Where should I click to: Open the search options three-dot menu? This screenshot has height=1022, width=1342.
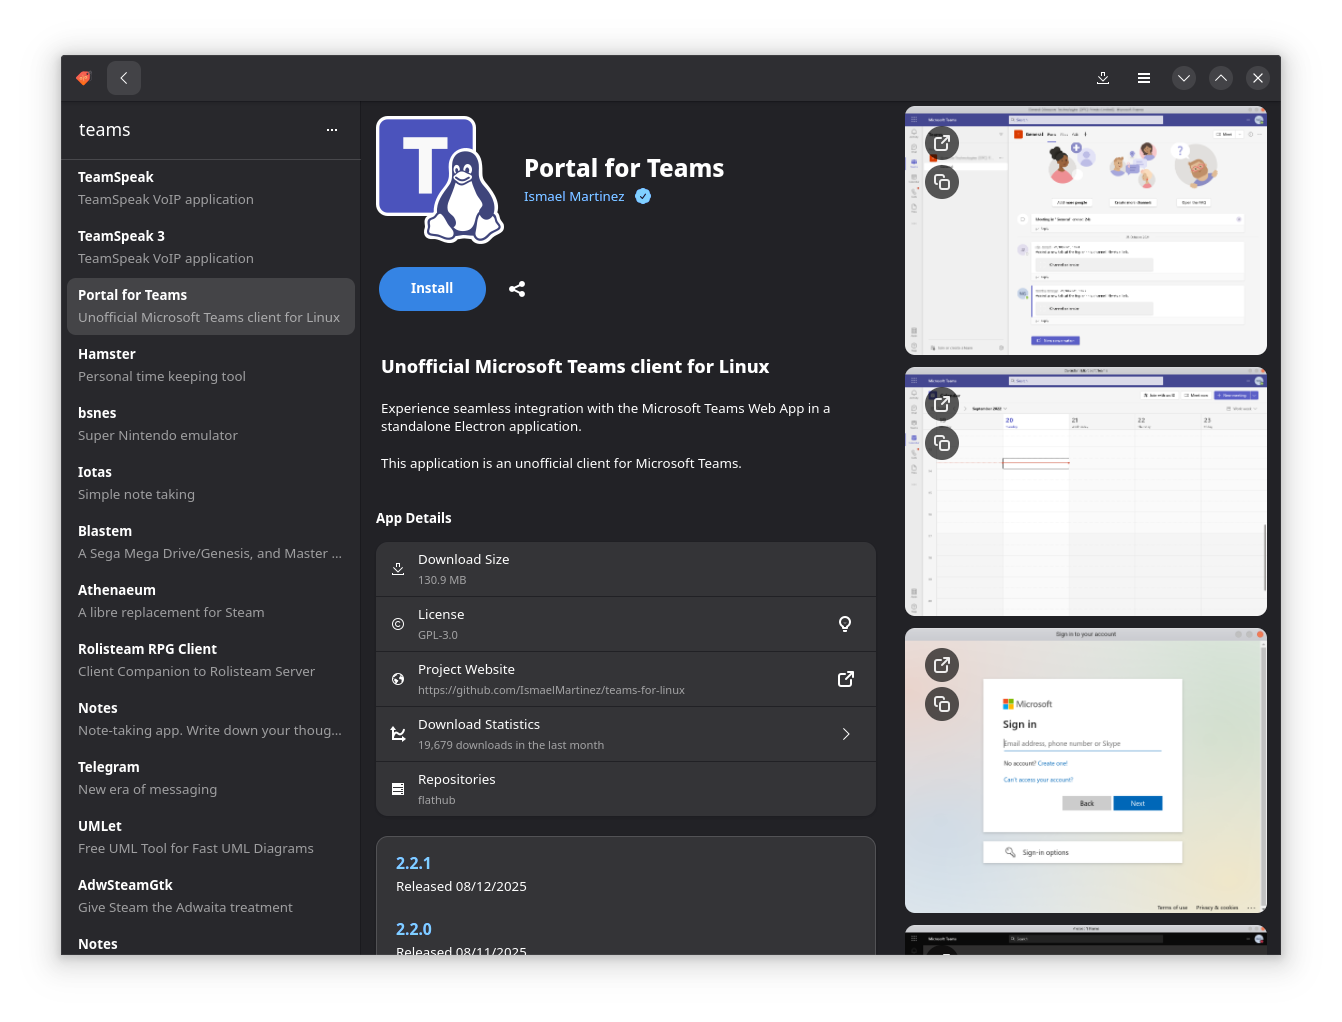[332, 130]
